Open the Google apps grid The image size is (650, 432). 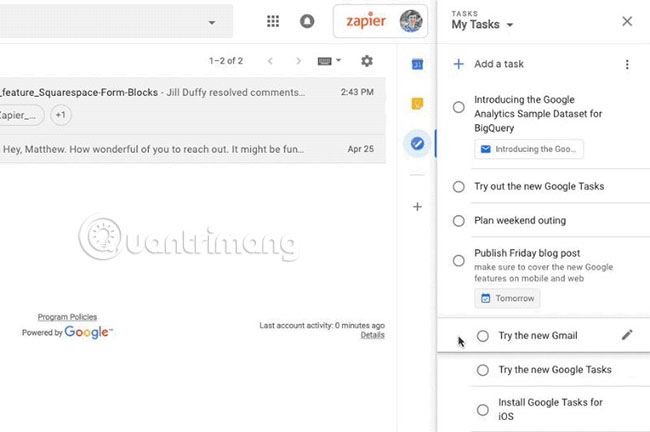[x=273, y=21]
